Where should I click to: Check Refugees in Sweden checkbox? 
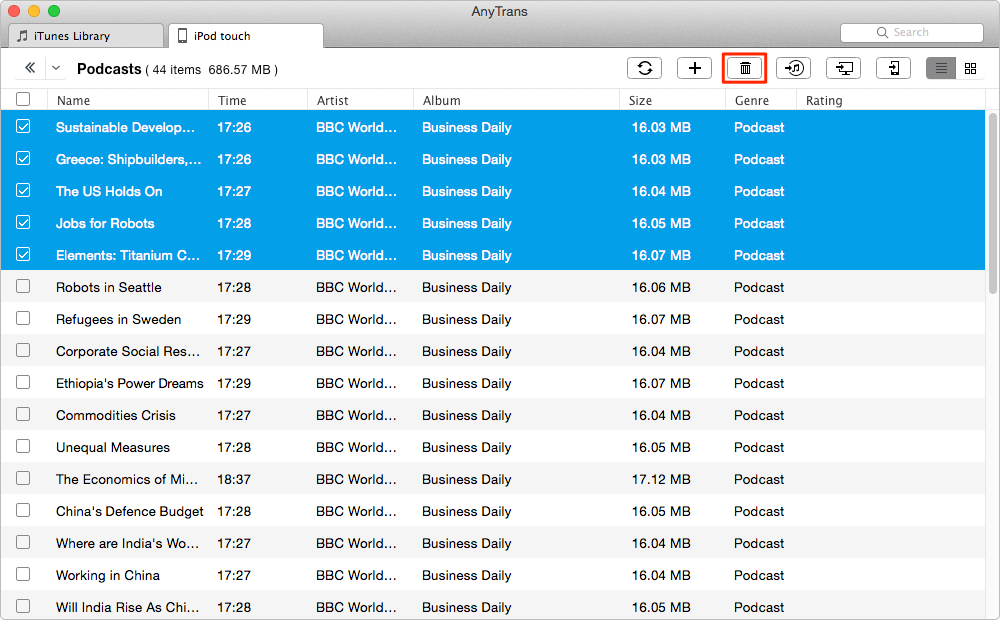(x=23, y=318)
